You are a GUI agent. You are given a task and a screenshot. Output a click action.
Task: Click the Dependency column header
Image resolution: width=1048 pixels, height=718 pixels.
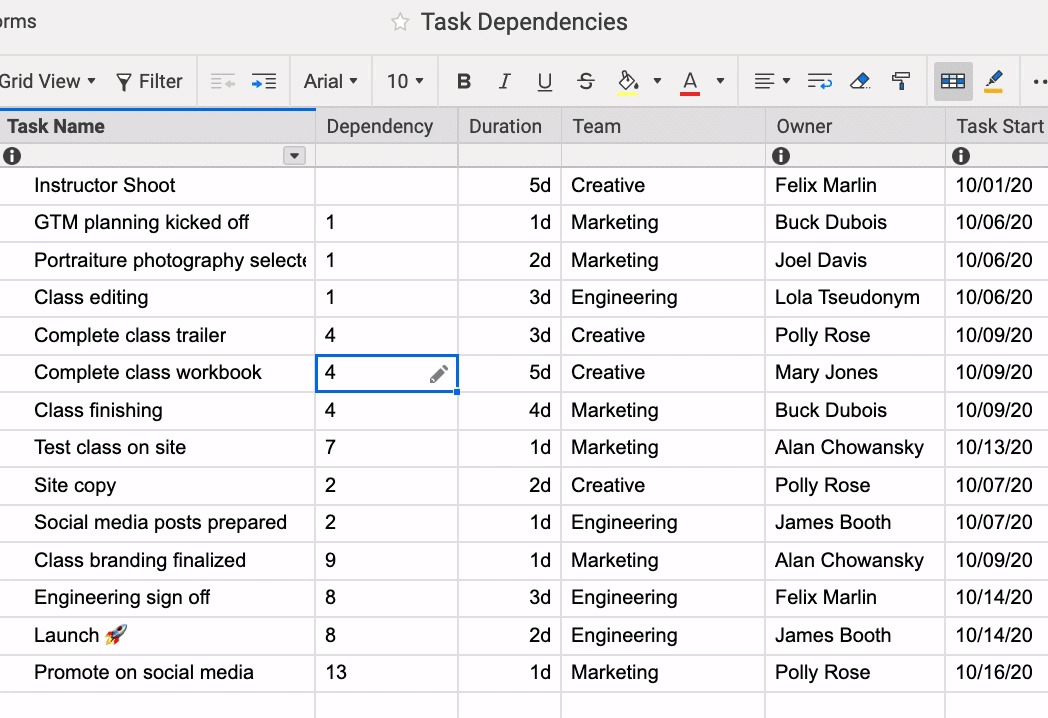(380, 126)
